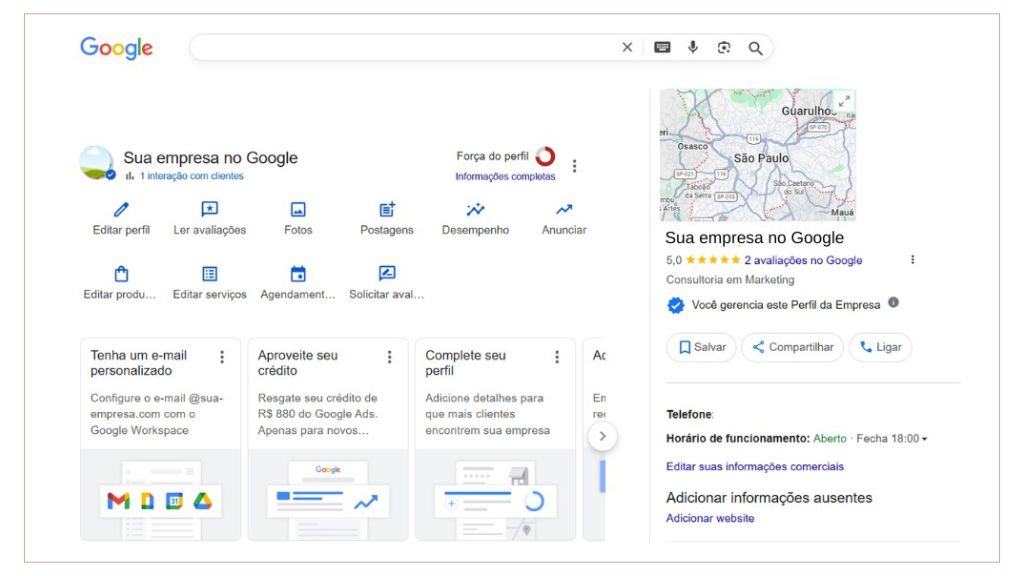Image resolution: width=1024 pixels, height=576 pixels.
Task: Open Tenha um e-mail personalizado card title
Action: (x=138, y=363)
